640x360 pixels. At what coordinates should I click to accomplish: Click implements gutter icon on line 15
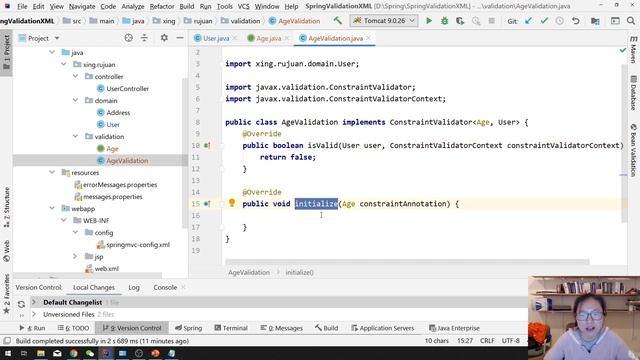click(207, 204)
